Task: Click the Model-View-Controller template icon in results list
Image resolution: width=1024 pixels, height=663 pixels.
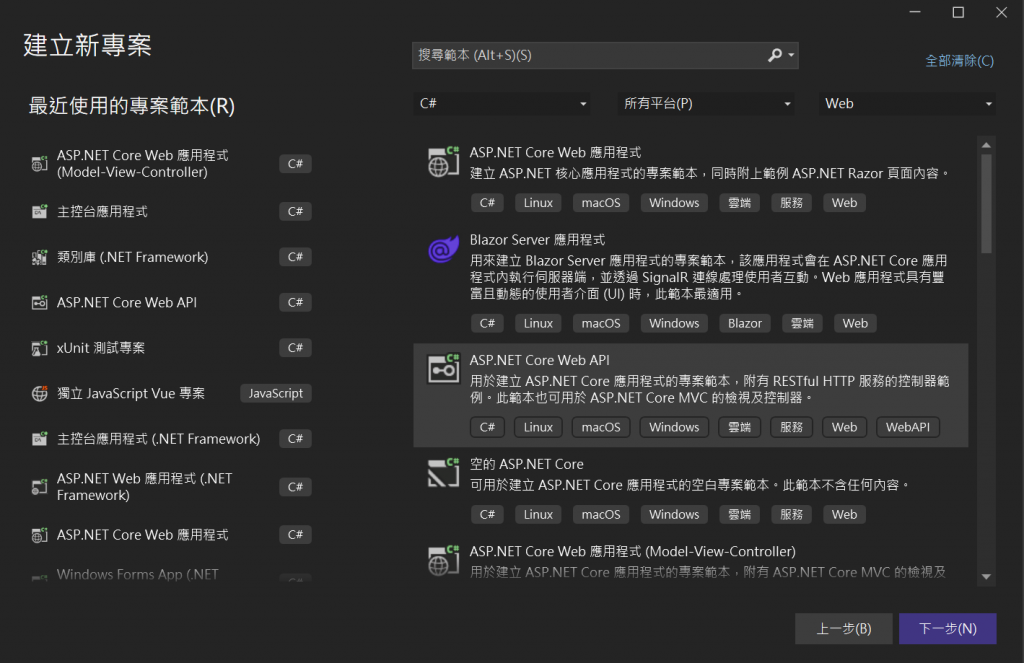Action: point(443,561)
